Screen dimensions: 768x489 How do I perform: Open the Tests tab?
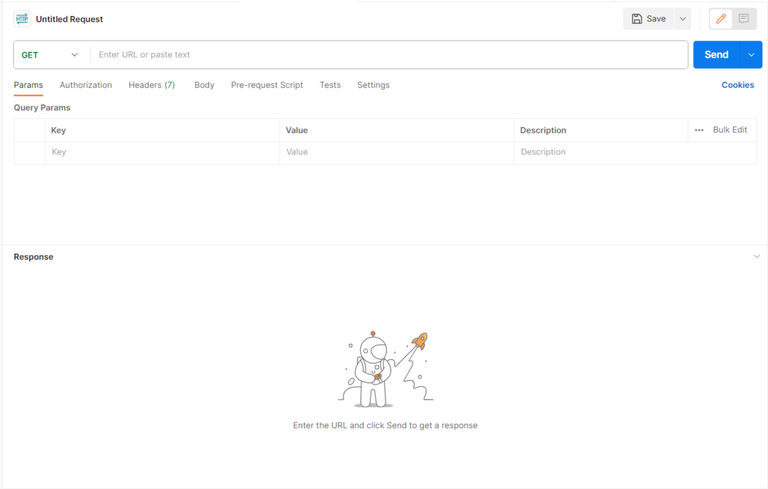(330, 85)
